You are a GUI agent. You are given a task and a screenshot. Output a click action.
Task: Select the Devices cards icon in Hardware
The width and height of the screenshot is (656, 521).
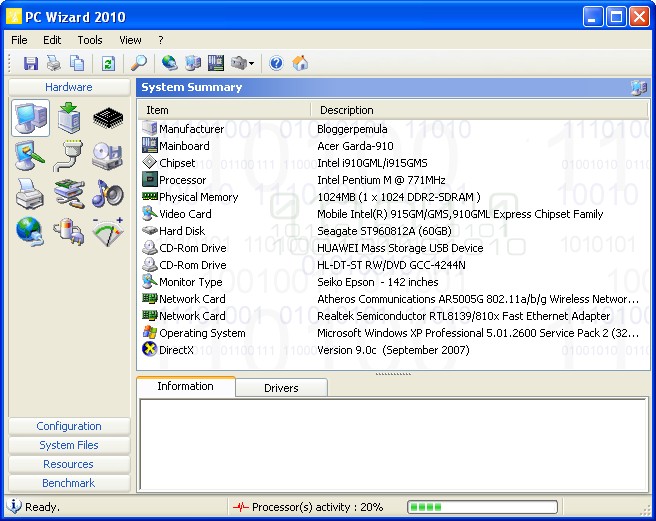click(69, 194)
